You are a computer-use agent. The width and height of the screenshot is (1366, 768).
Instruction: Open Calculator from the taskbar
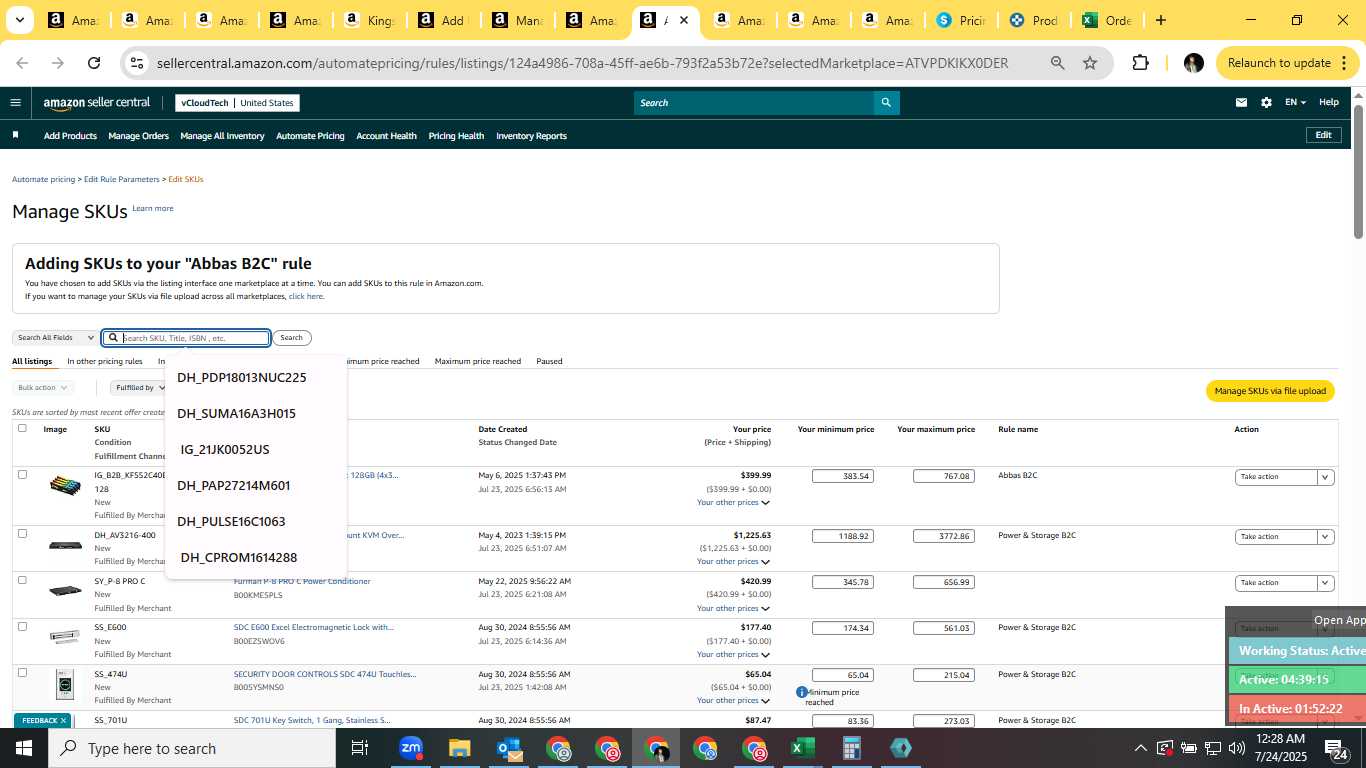(851, 748)
